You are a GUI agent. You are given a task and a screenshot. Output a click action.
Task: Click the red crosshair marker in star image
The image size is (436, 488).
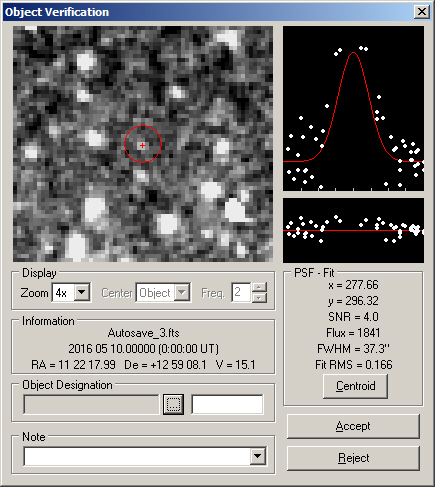click(x=143, y=145)
